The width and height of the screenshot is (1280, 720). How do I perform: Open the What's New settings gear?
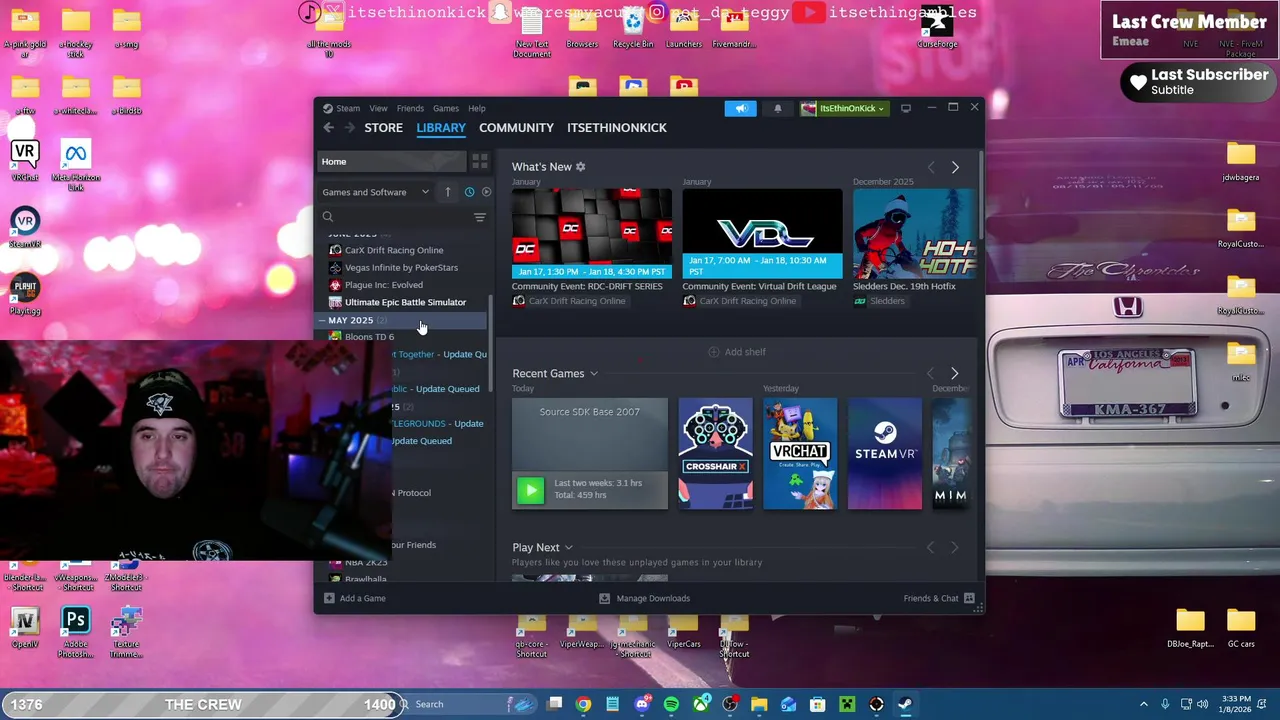580,167
